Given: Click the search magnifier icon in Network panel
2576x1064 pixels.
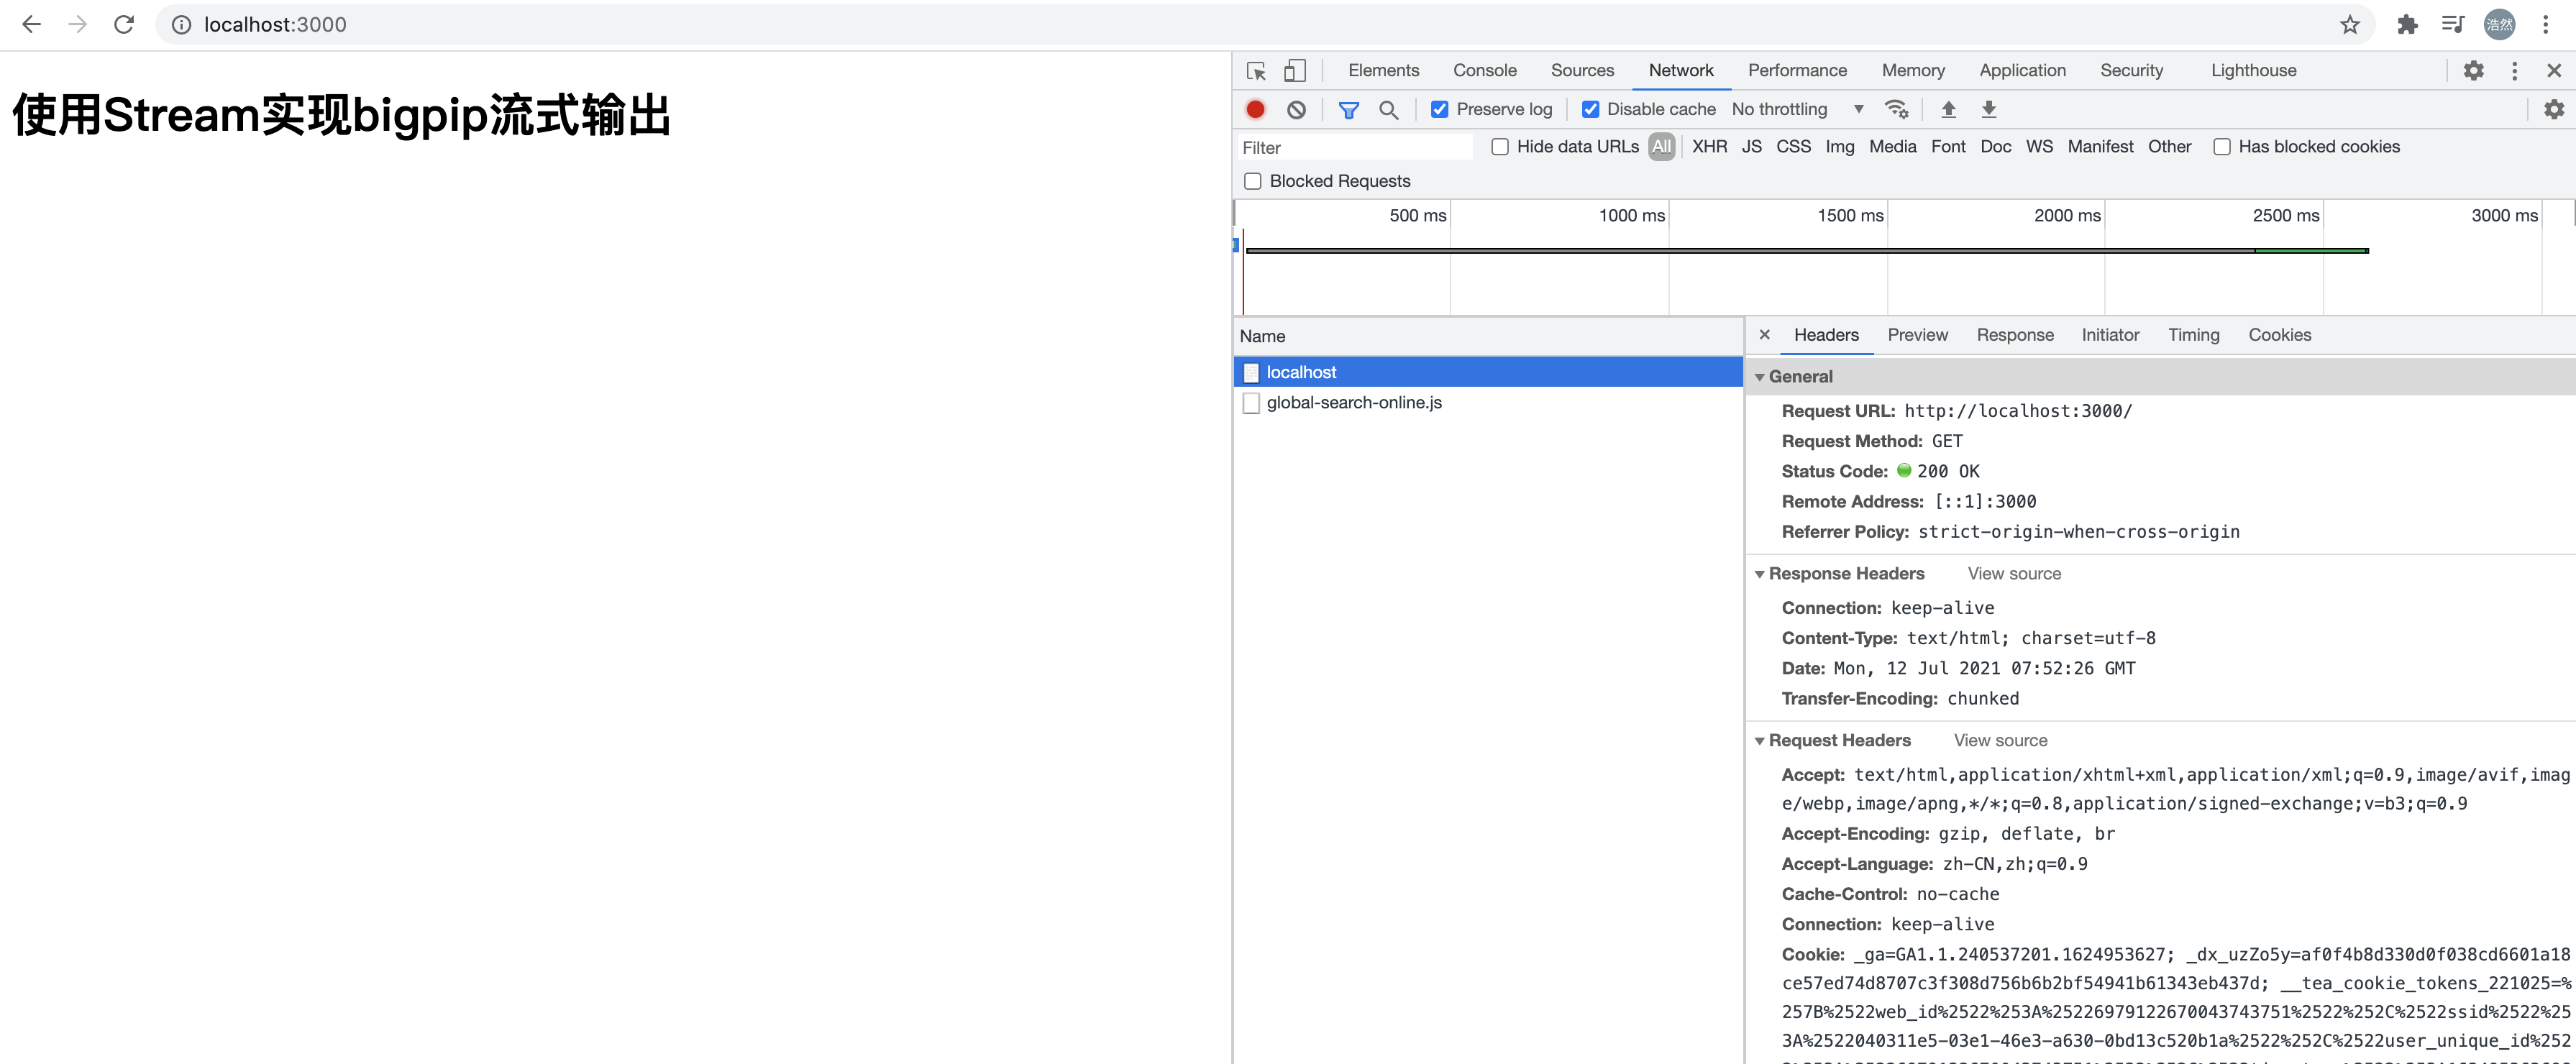Looking at the screenshot, I should [x=1388, y=109].
